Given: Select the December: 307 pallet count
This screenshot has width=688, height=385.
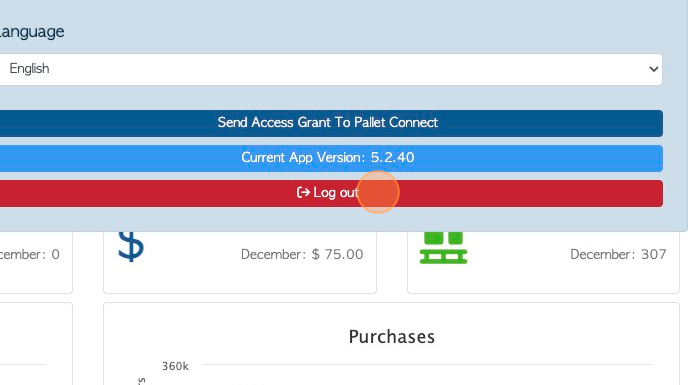Looking at the screenshot, I should click(618, 254).
